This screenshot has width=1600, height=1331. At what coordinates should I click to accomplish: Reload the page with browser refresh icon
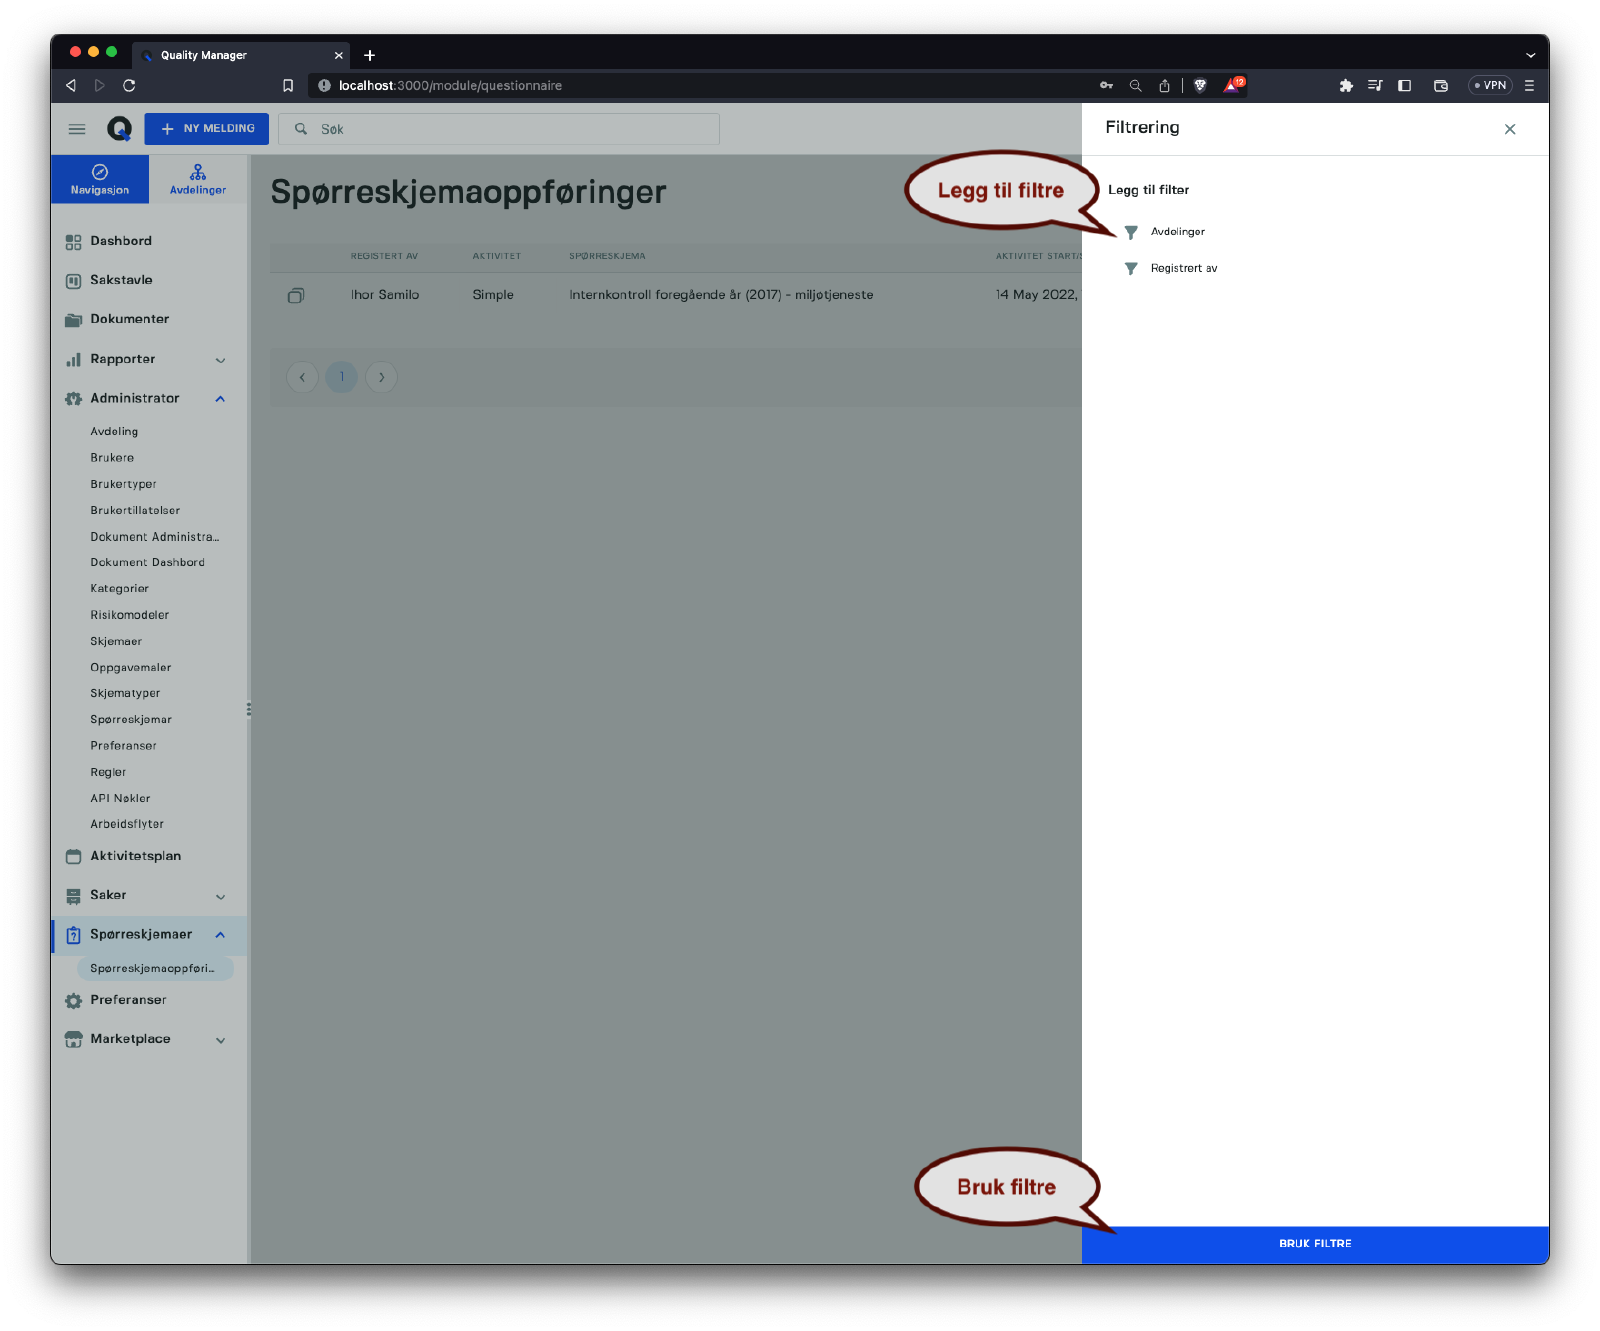[x=129, y=86]
